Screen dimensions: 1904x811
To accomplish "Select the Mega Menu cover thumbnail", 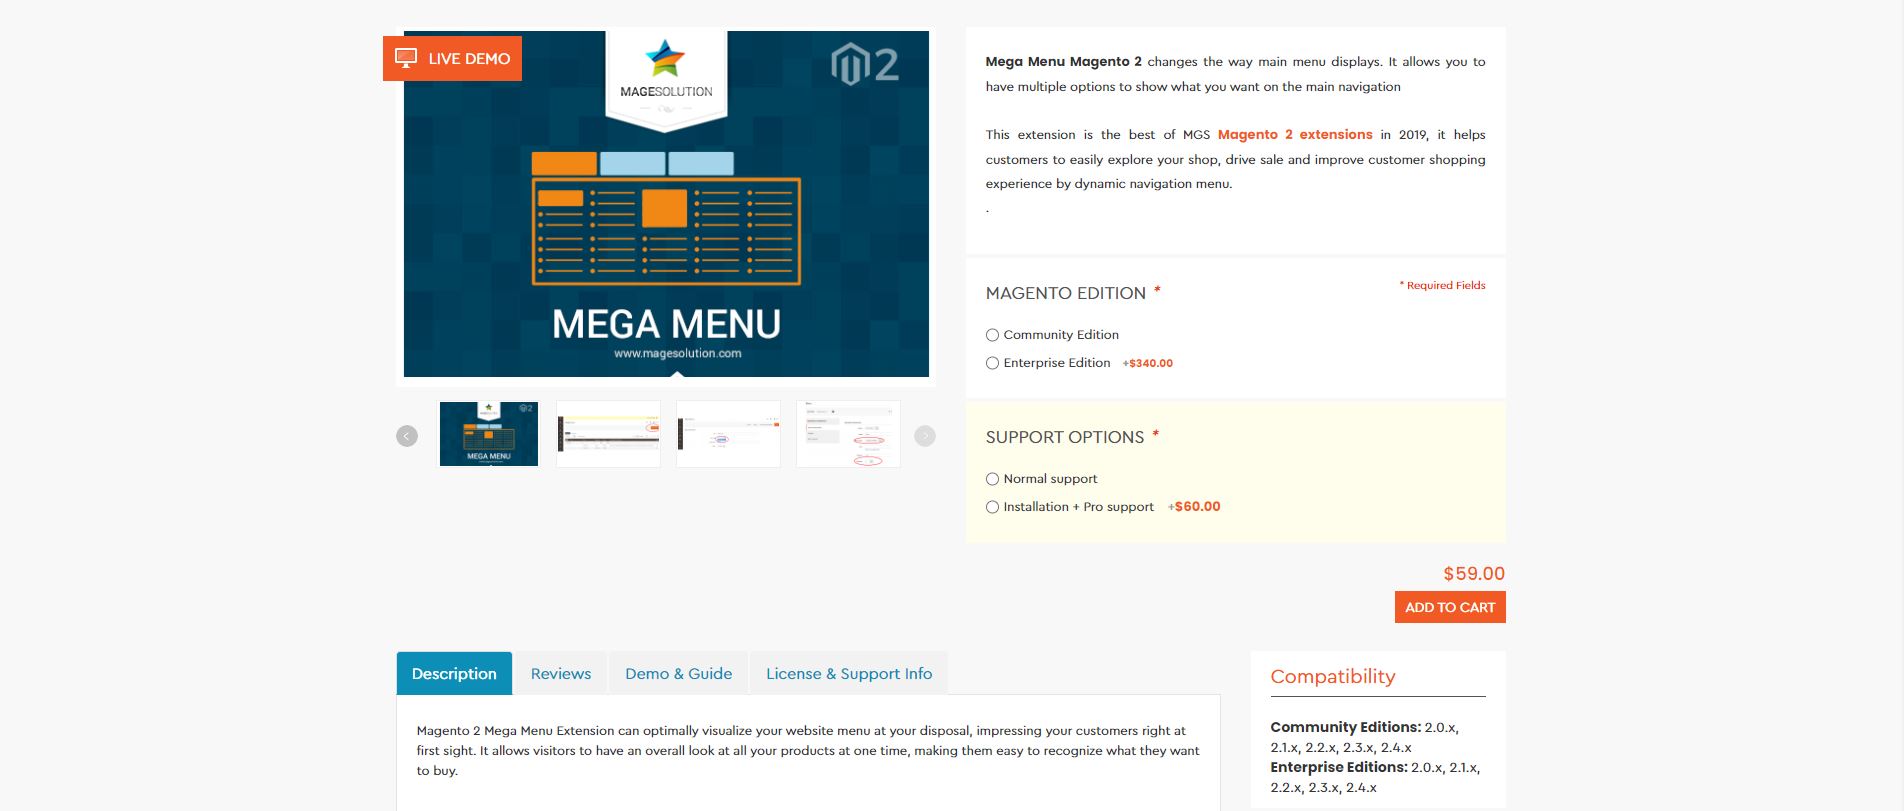I will (489, 434).
